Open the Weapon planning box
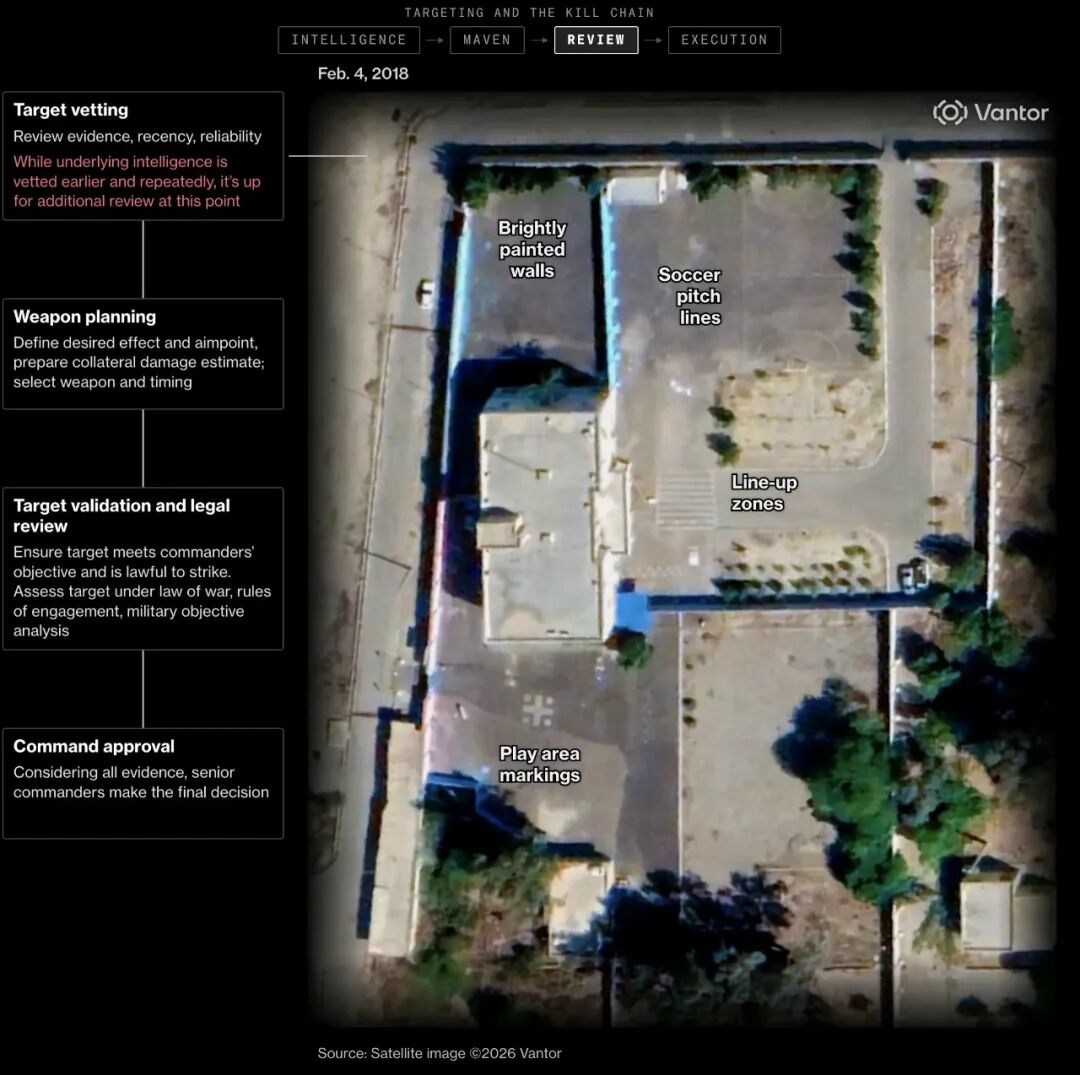This screenshot has width=1080, height=1075. point(143,354)
